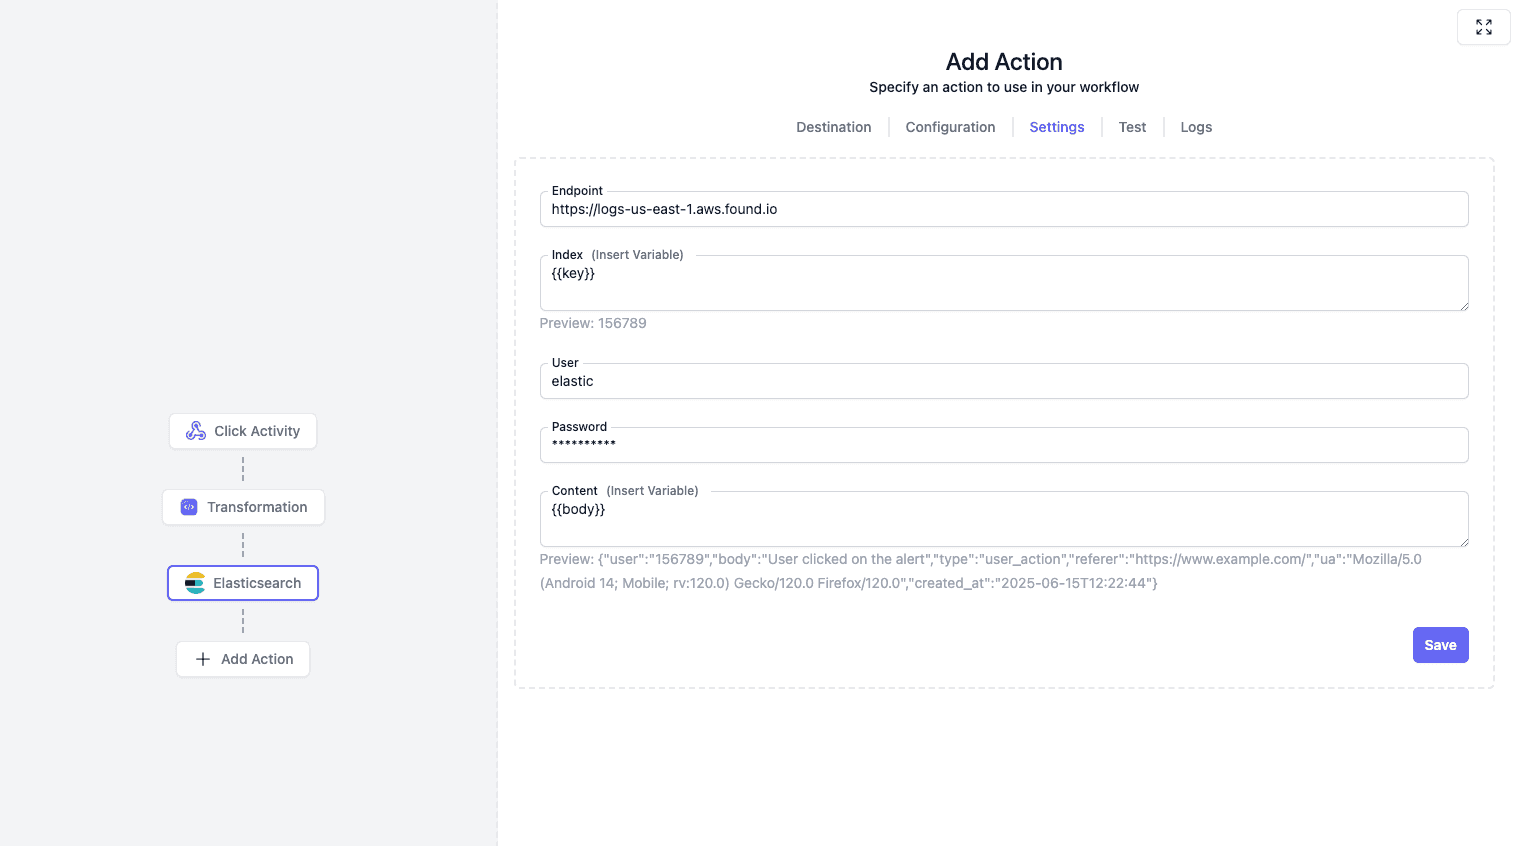Screen dimensions: 1535x846
Task: Select the Transformation workflow node
Action: [243, 507]
